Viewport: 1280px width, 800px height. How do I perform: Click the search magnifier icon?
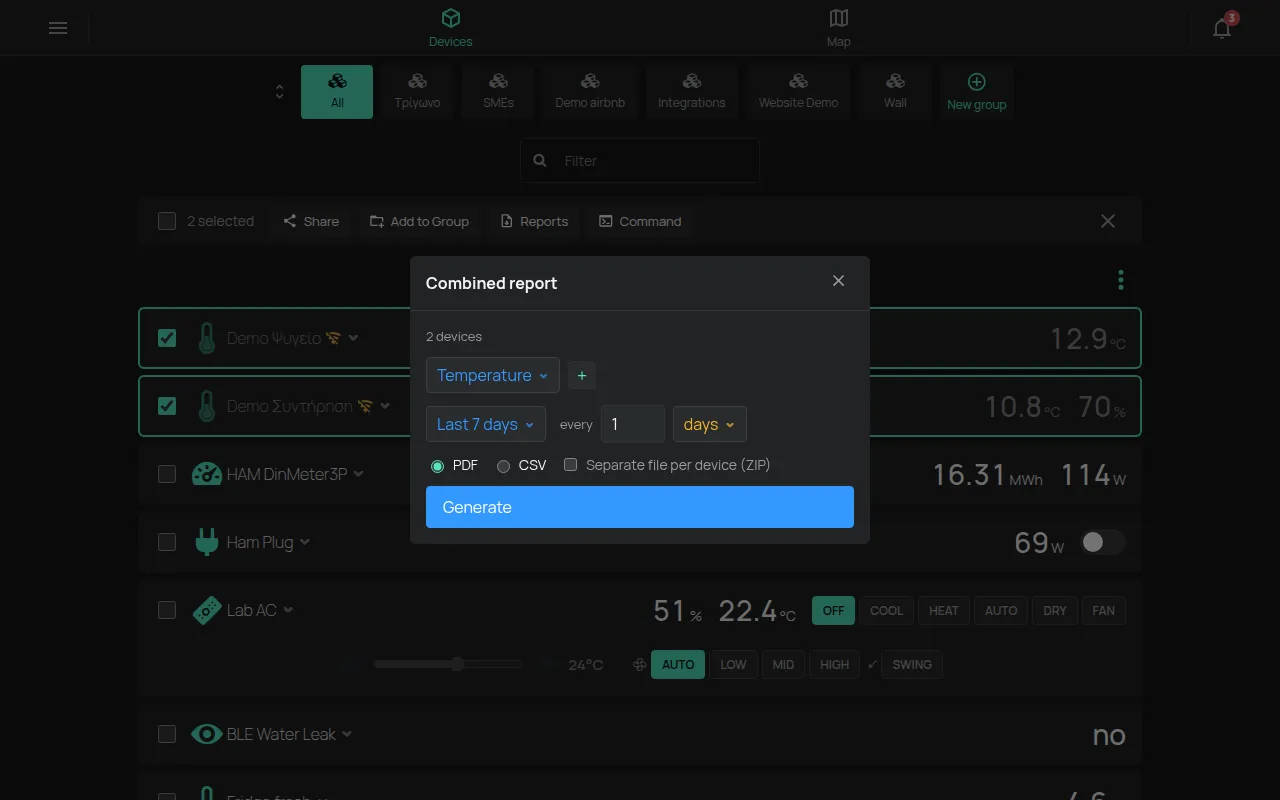pos(540,160)
